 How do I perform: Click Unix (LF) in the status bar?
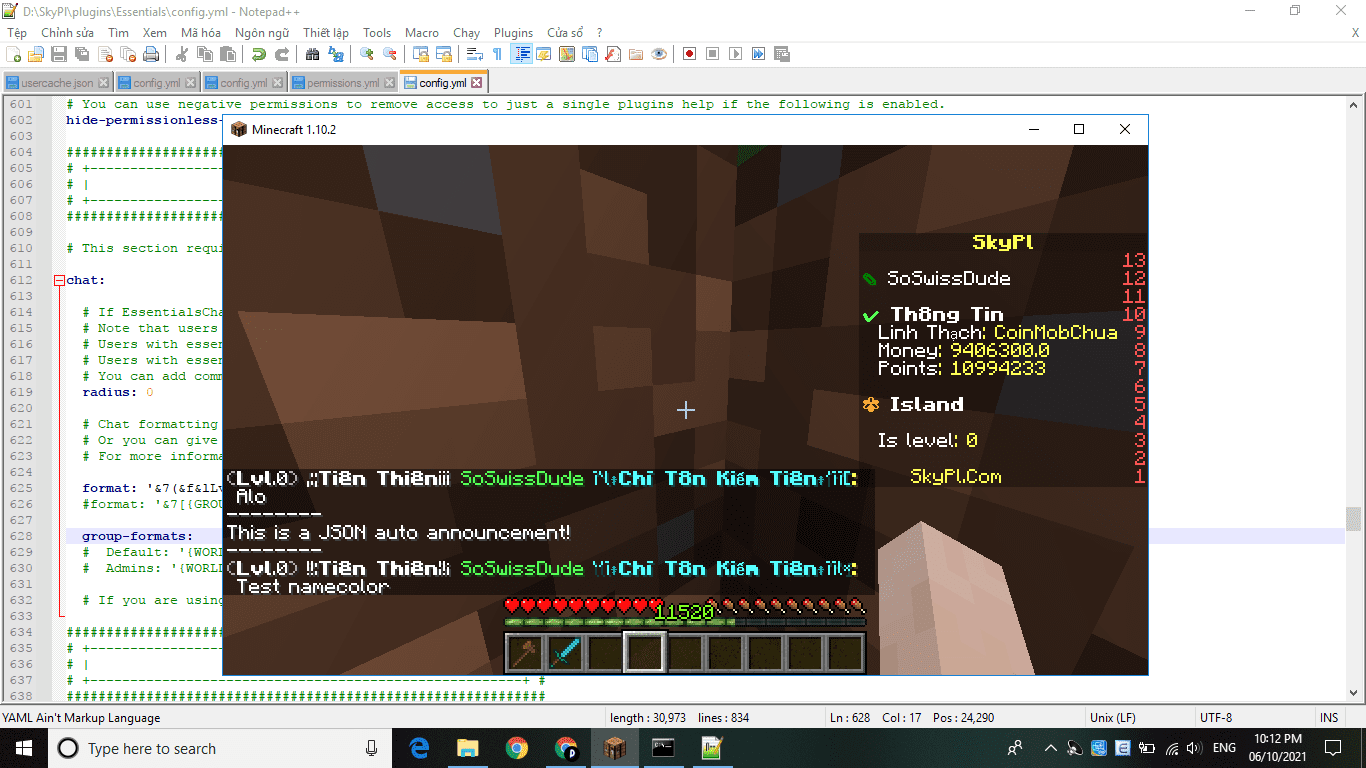[x=1112, y=718]
